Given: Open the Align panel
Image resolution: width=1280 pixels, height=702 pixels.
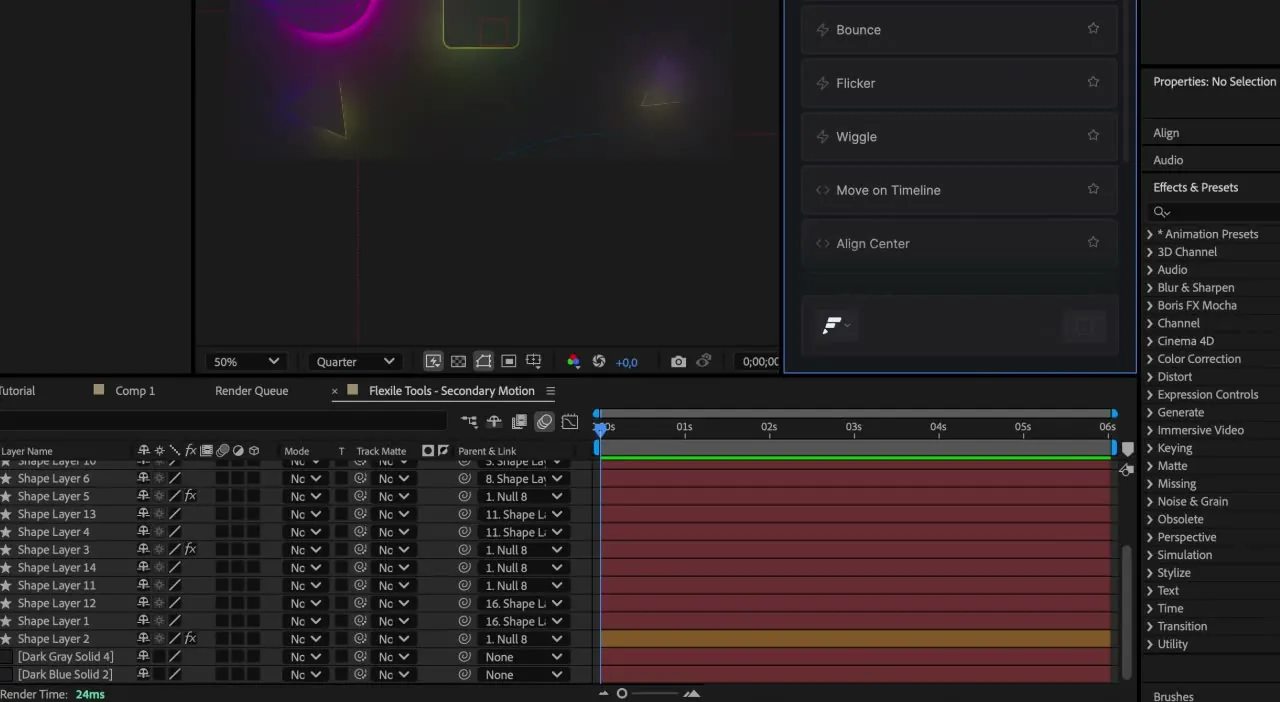Looking at the screenshot, I should coord(1166,133).
